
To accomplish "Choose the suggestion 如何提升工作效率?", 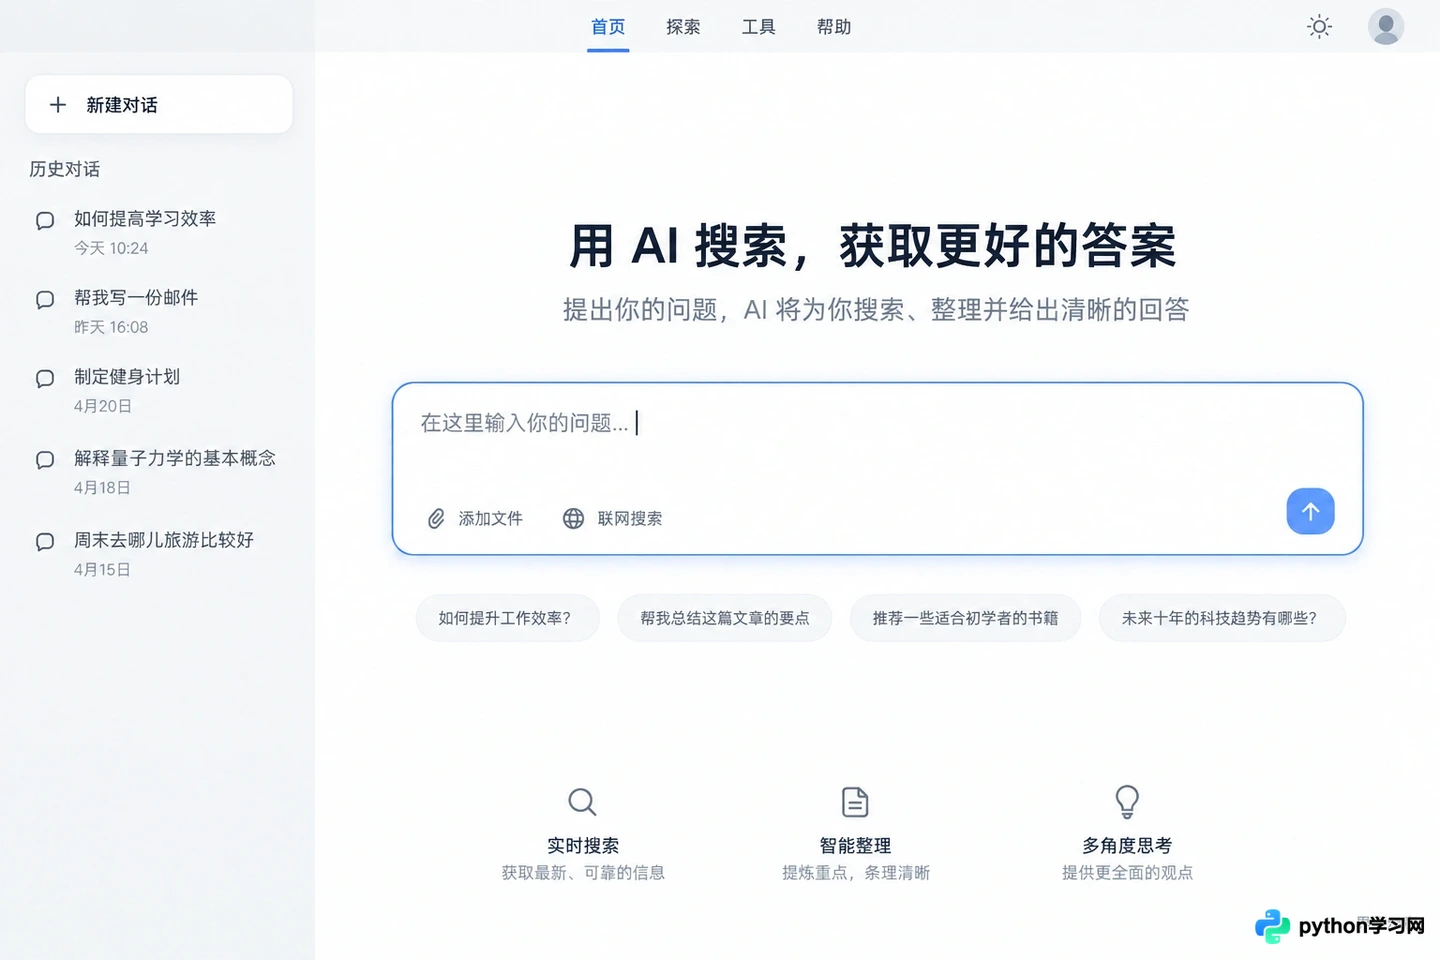I will (507, 618).
